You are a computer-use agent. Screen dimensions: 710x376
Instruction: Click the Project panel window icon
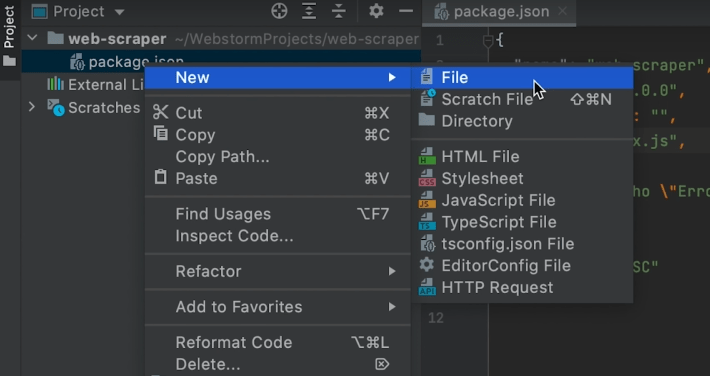(40, 12)
